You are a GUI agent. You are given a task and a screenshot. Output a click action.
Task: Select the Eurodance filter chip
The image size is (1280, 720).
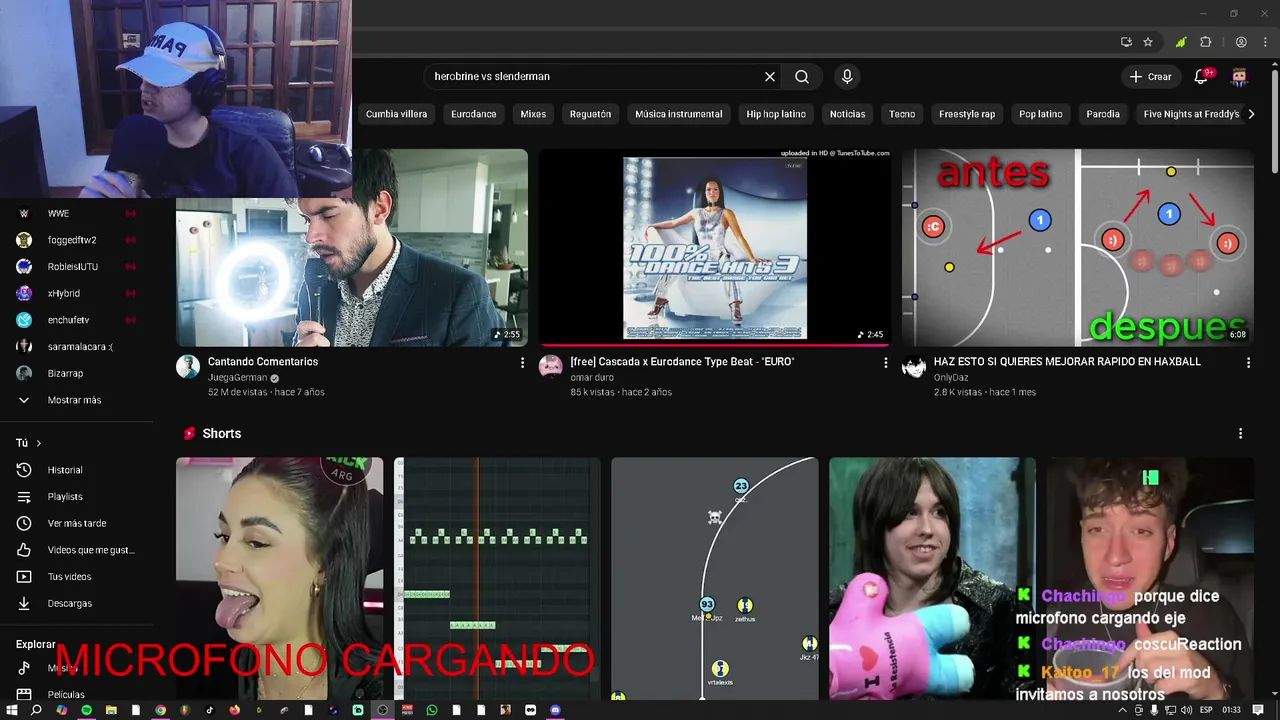474,114
